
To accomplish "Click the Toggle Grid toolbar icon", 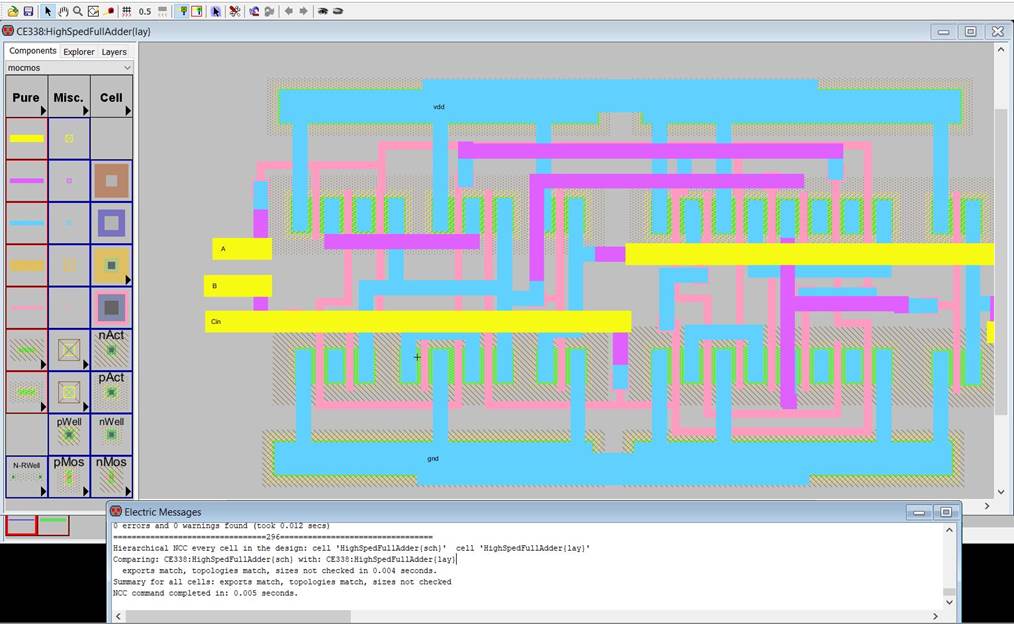I will pos(126,11).
